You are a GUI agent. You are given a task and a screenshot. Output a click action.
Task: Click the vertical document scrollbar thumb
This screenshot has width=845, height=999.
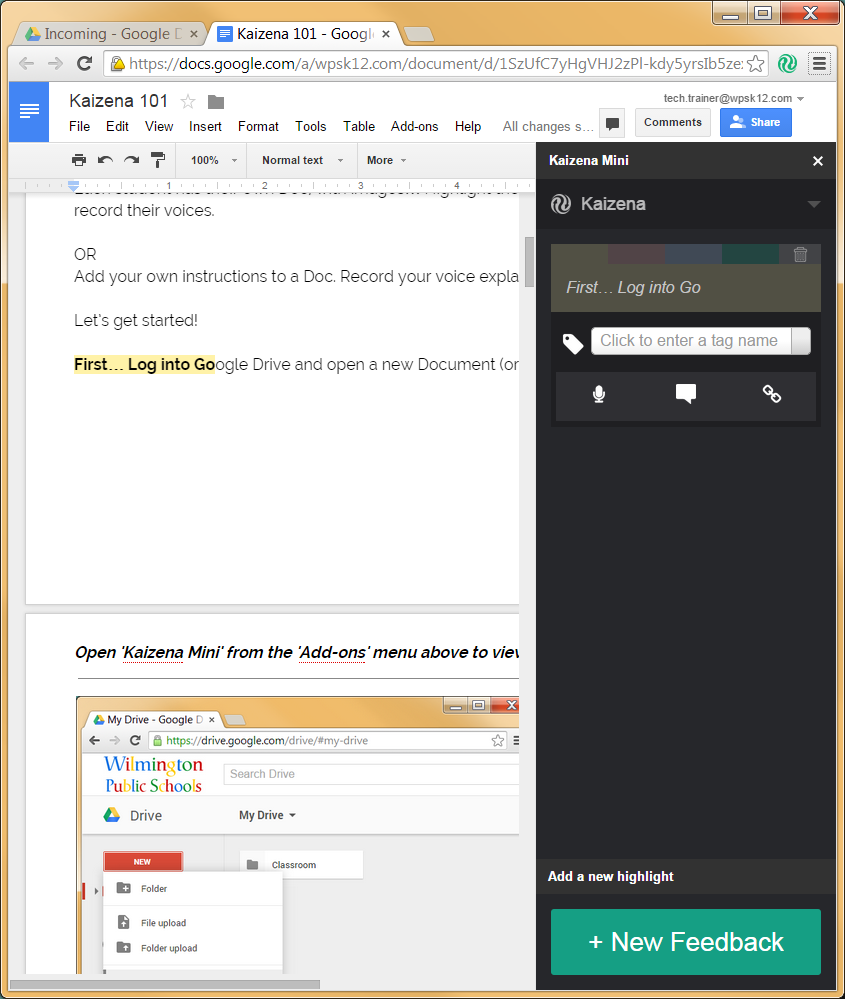529,262
